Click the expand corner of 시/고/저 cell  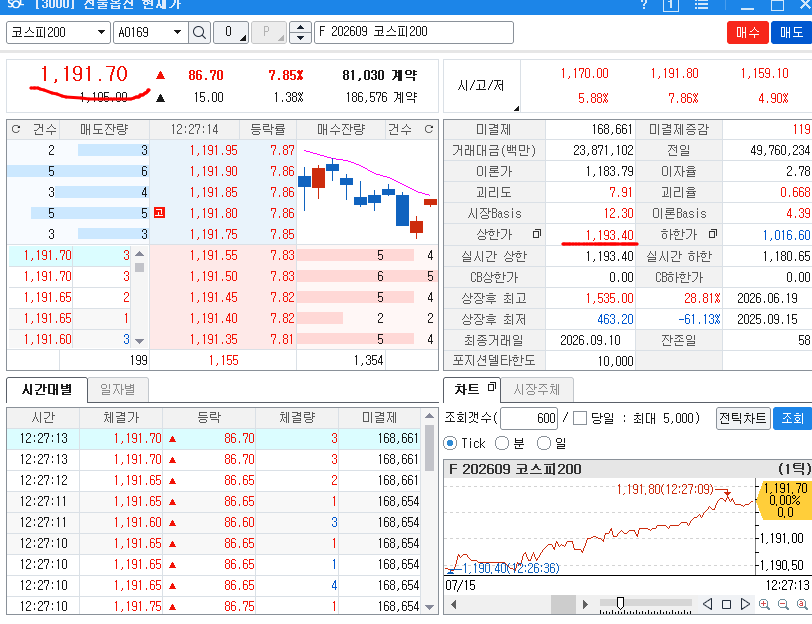[516, 108]
